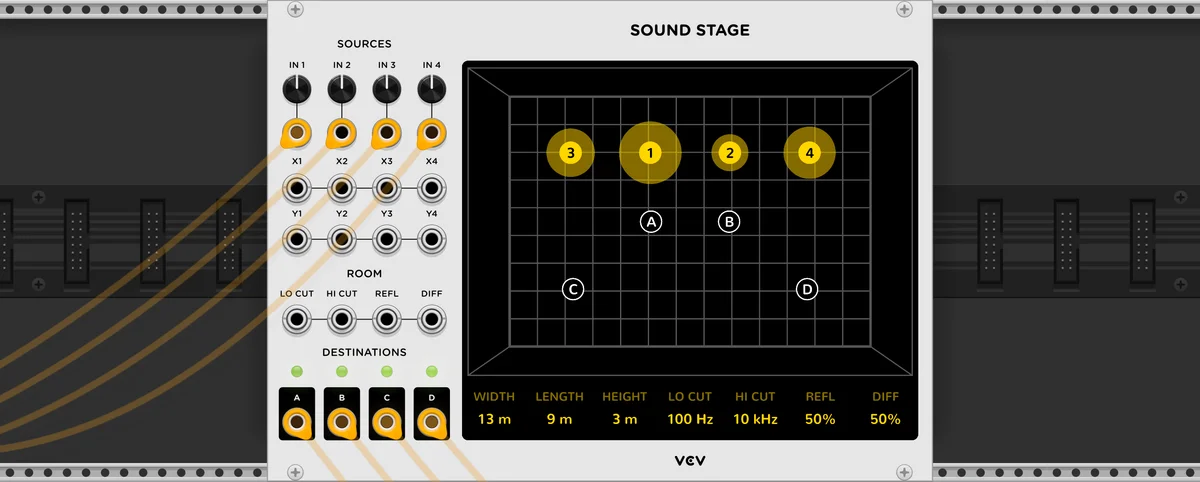Click the IN 3 level knob
The width and height of the screenshot is (1200, 482).
(x=387, y=90)
